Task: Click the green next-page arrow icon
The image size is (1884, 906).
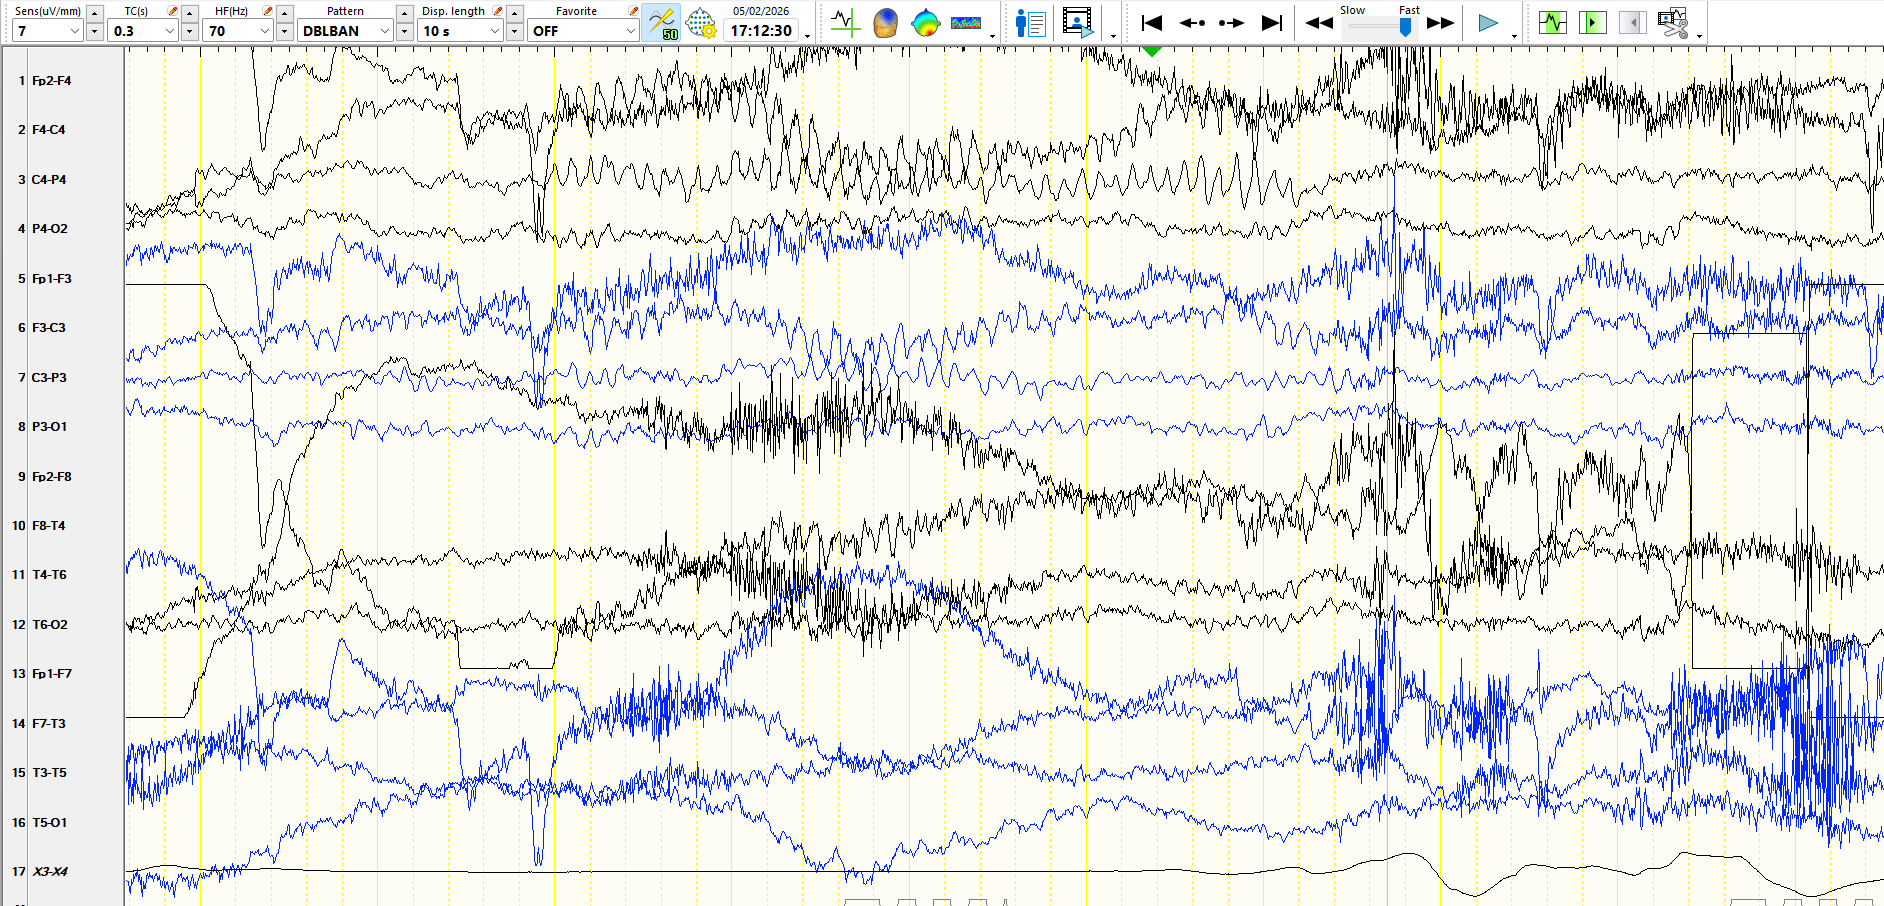Action: pos(1592,22)
